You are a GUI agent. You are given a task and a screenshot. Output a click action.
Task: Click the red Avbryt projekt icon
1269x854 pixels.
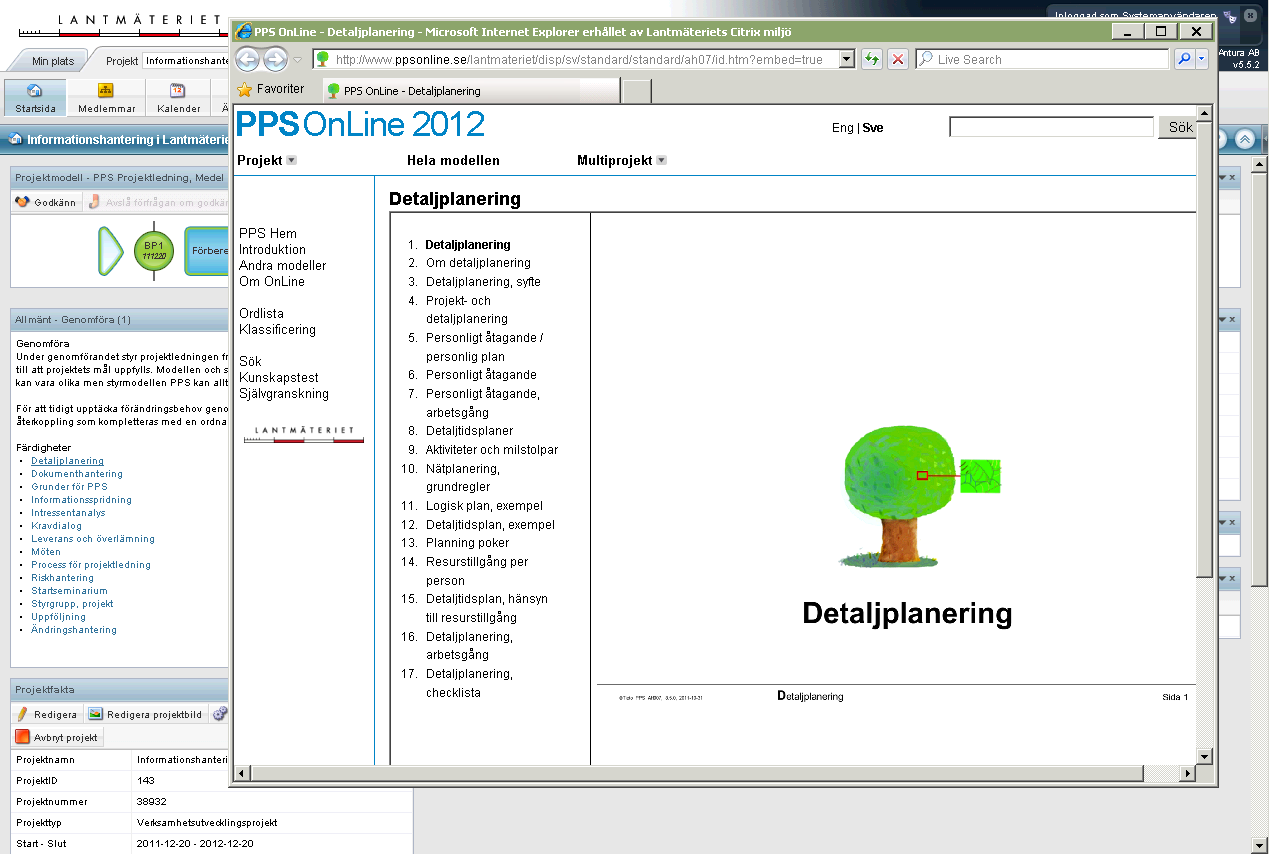pos(23,737)
